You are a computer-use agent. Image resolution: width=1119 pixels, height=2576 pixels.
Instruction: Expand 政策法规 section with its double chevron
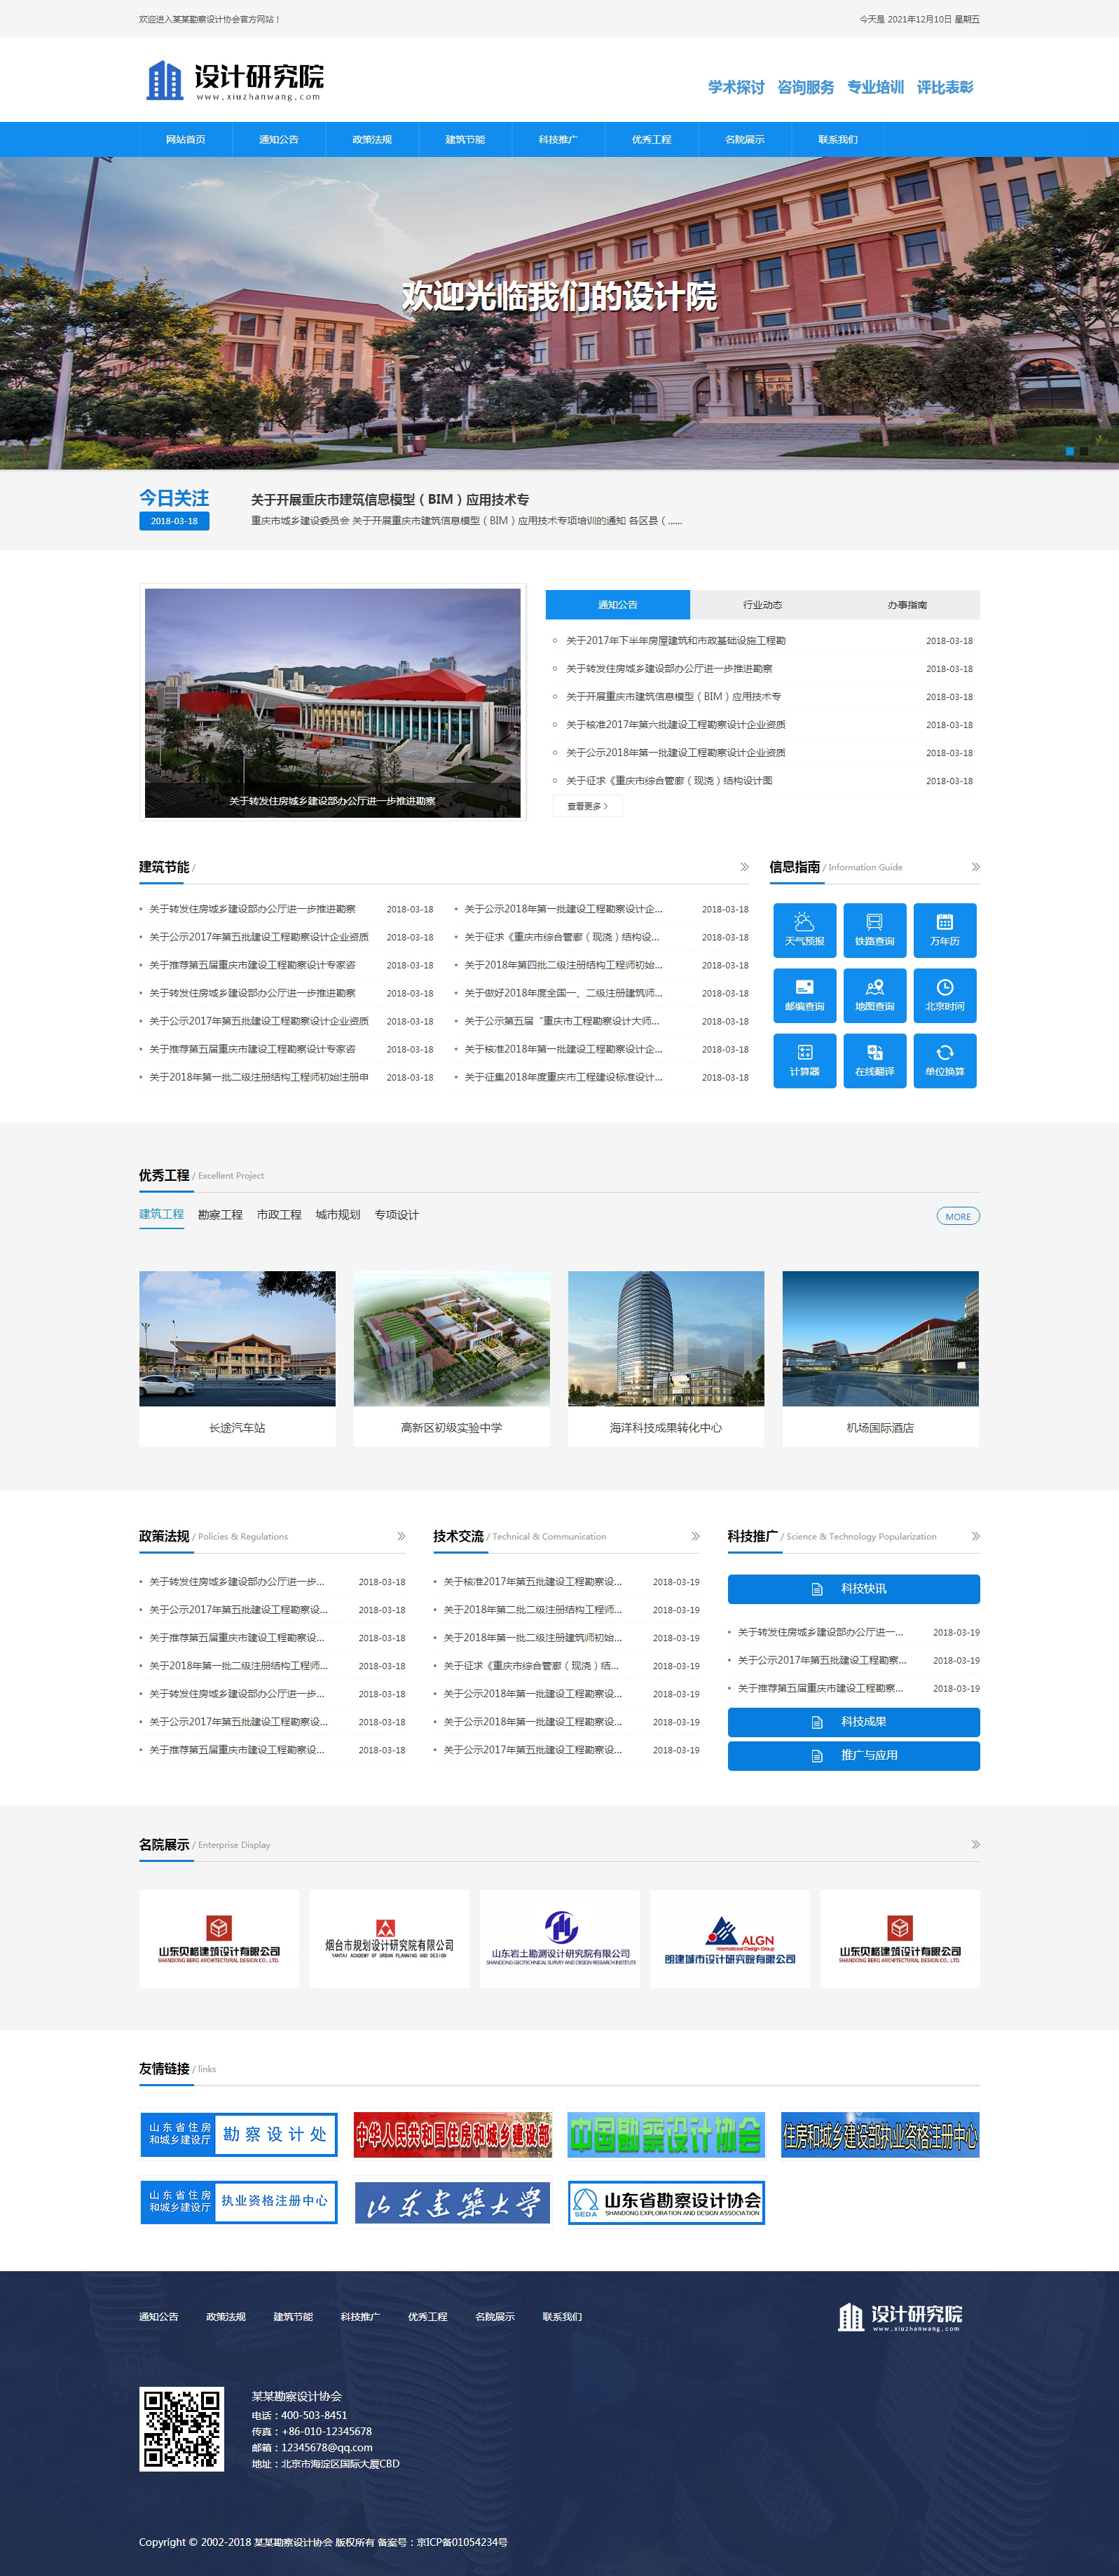click(401, 1536)
